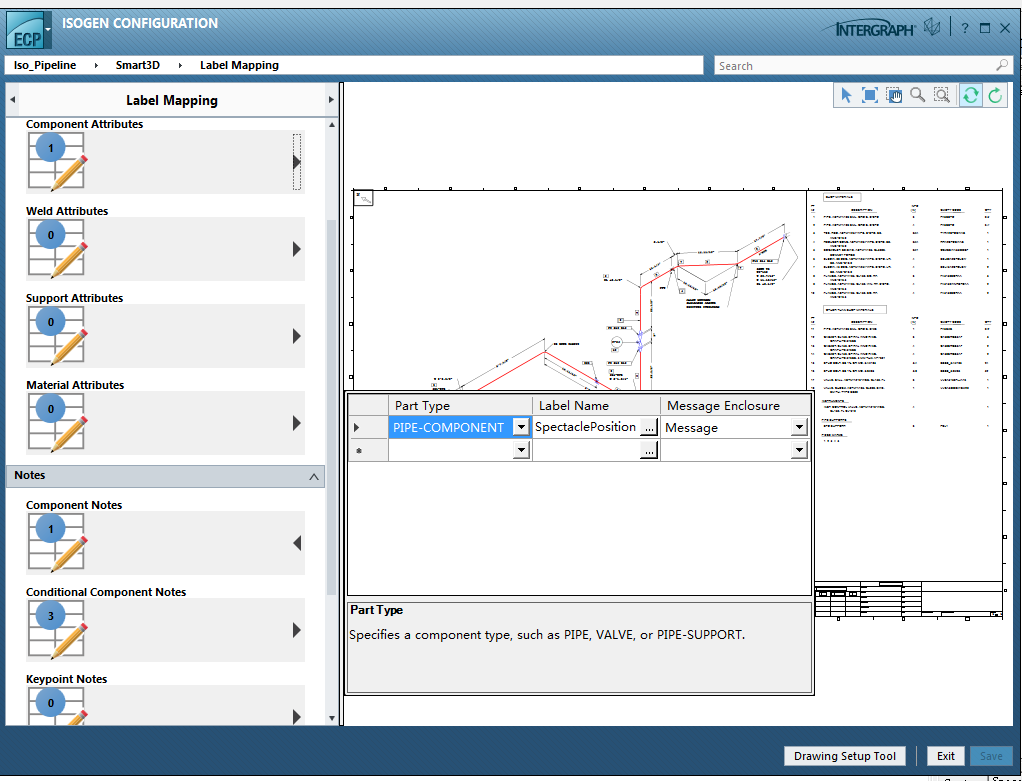Select the zoom area tool
The image size is (1022, 781).
[x=942, y=95]
